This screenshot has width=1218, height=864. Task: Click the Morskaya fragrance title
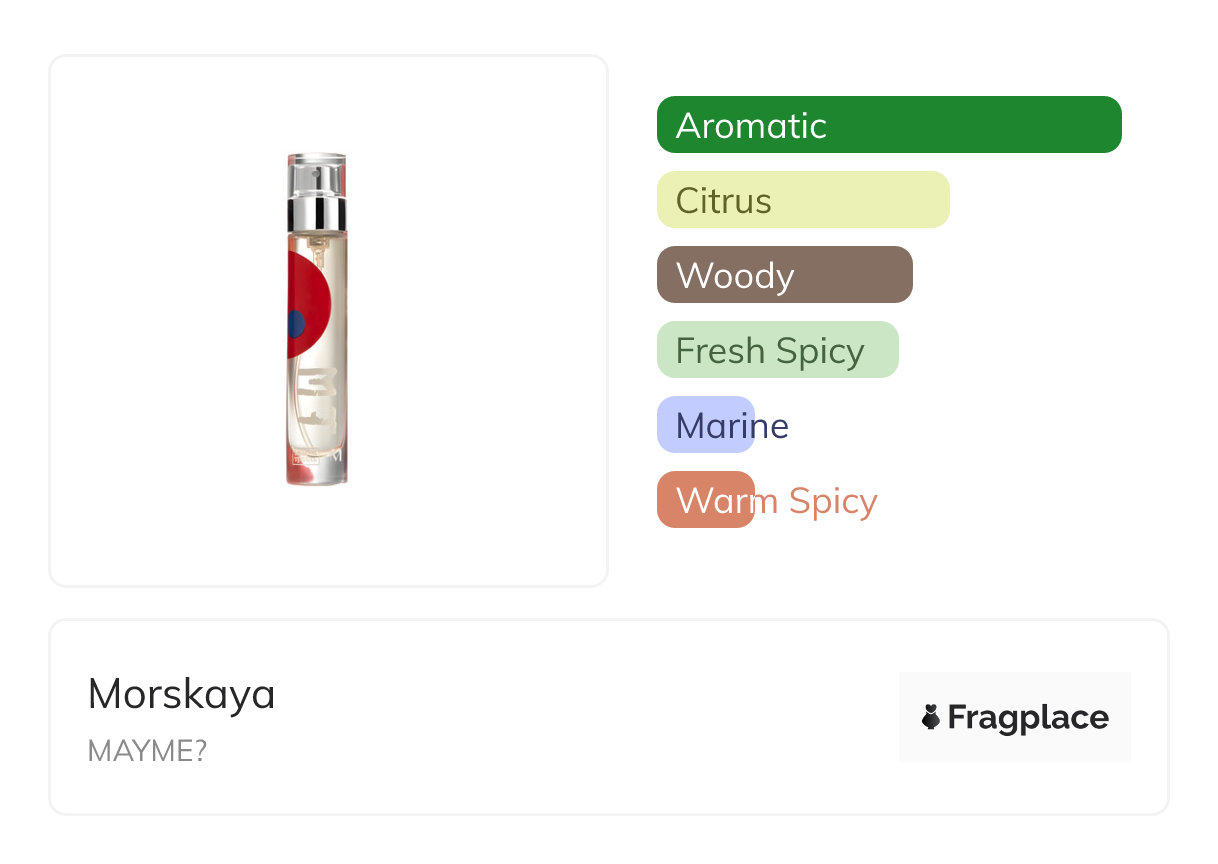point(181,694)
